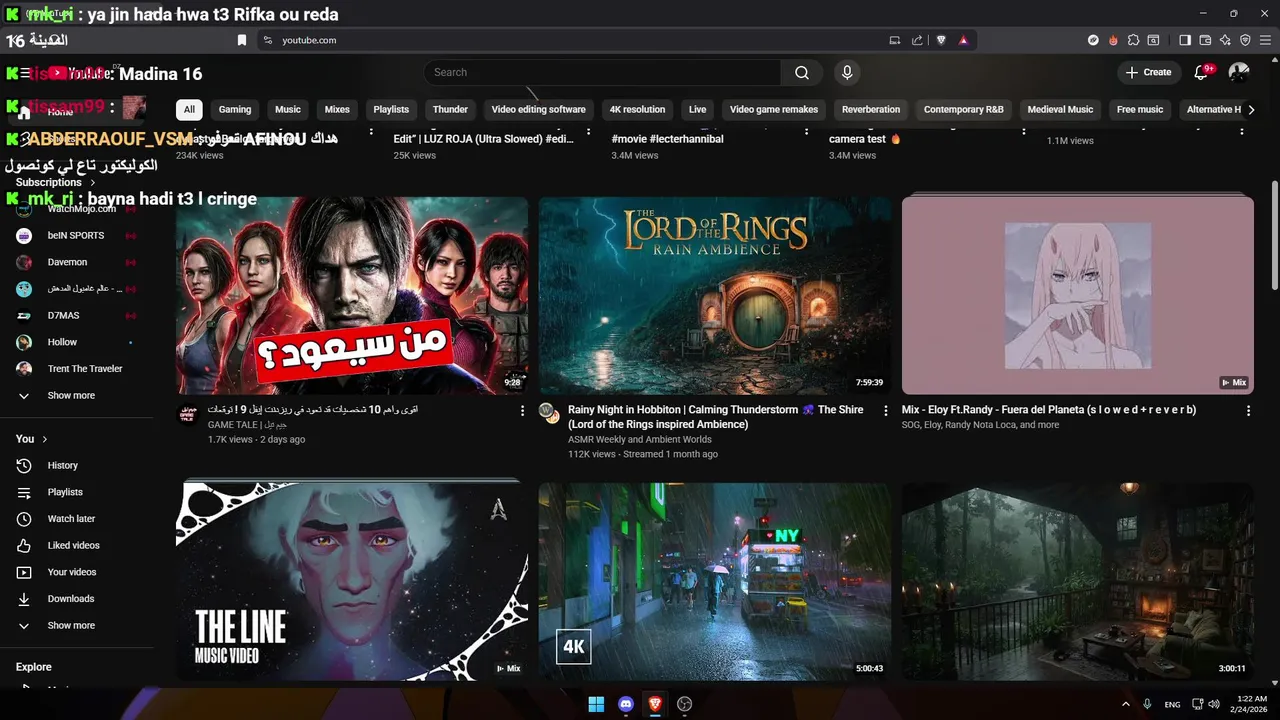Select the Music filter chip

point(288,109)
